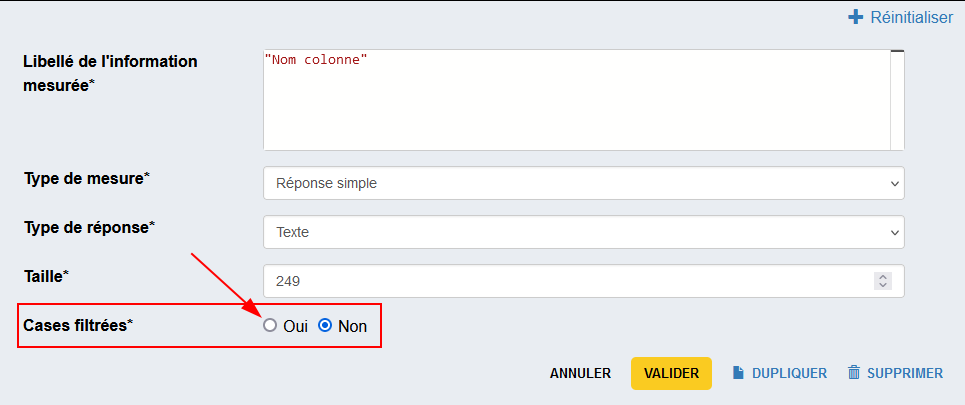Screen dimensions: 965x405
Task: Open the Type de mesure dropdown
Action: pyautogui.click(x=583, y=183)
